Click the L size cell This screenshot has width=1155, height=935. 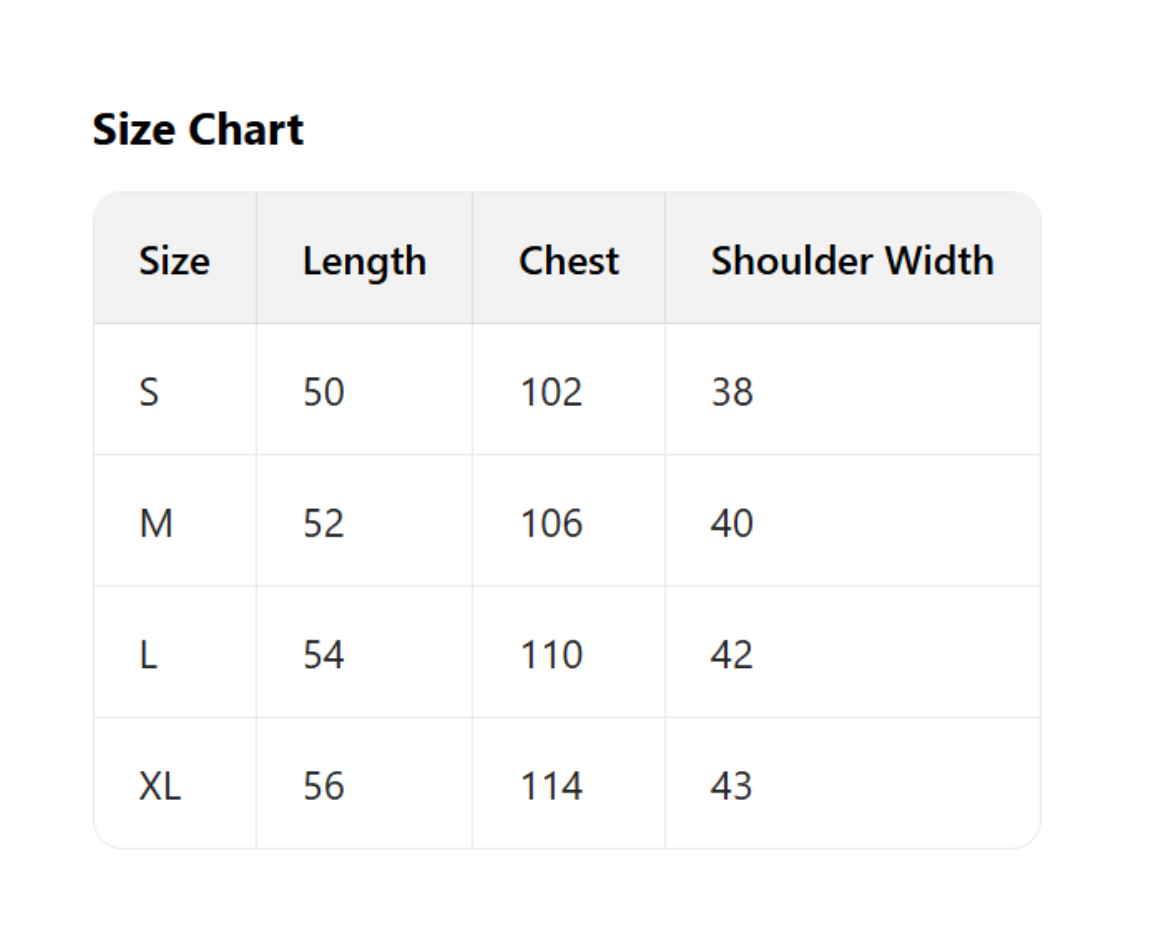click(x=148, y=655)
